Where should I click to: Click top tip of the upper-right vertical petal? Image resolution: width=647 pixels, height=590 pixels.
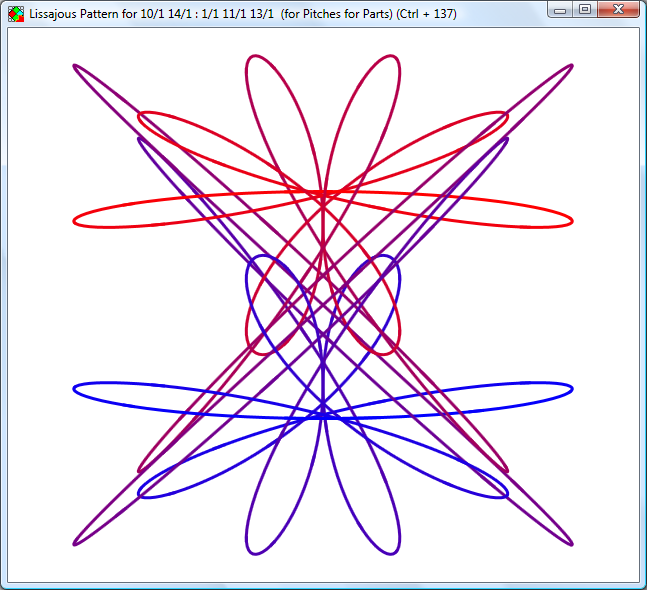pyautogui.click(x=389, y=57)
